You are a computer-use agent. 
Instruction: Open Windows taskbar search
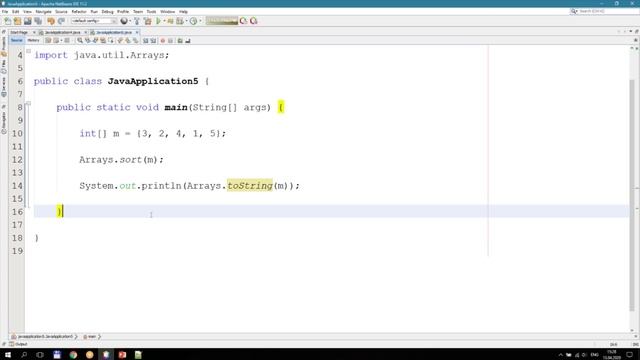tap(24, 355)
